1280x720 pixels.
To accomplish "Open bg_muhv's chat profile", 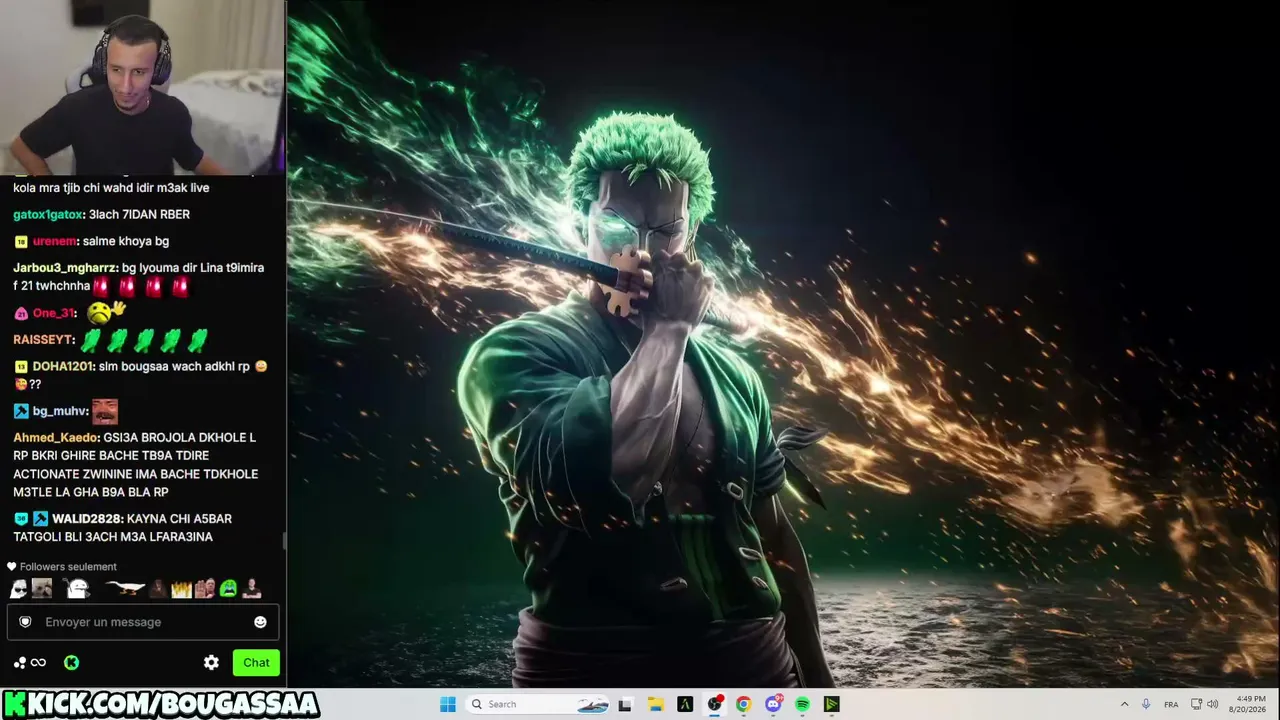I will 60,411.
